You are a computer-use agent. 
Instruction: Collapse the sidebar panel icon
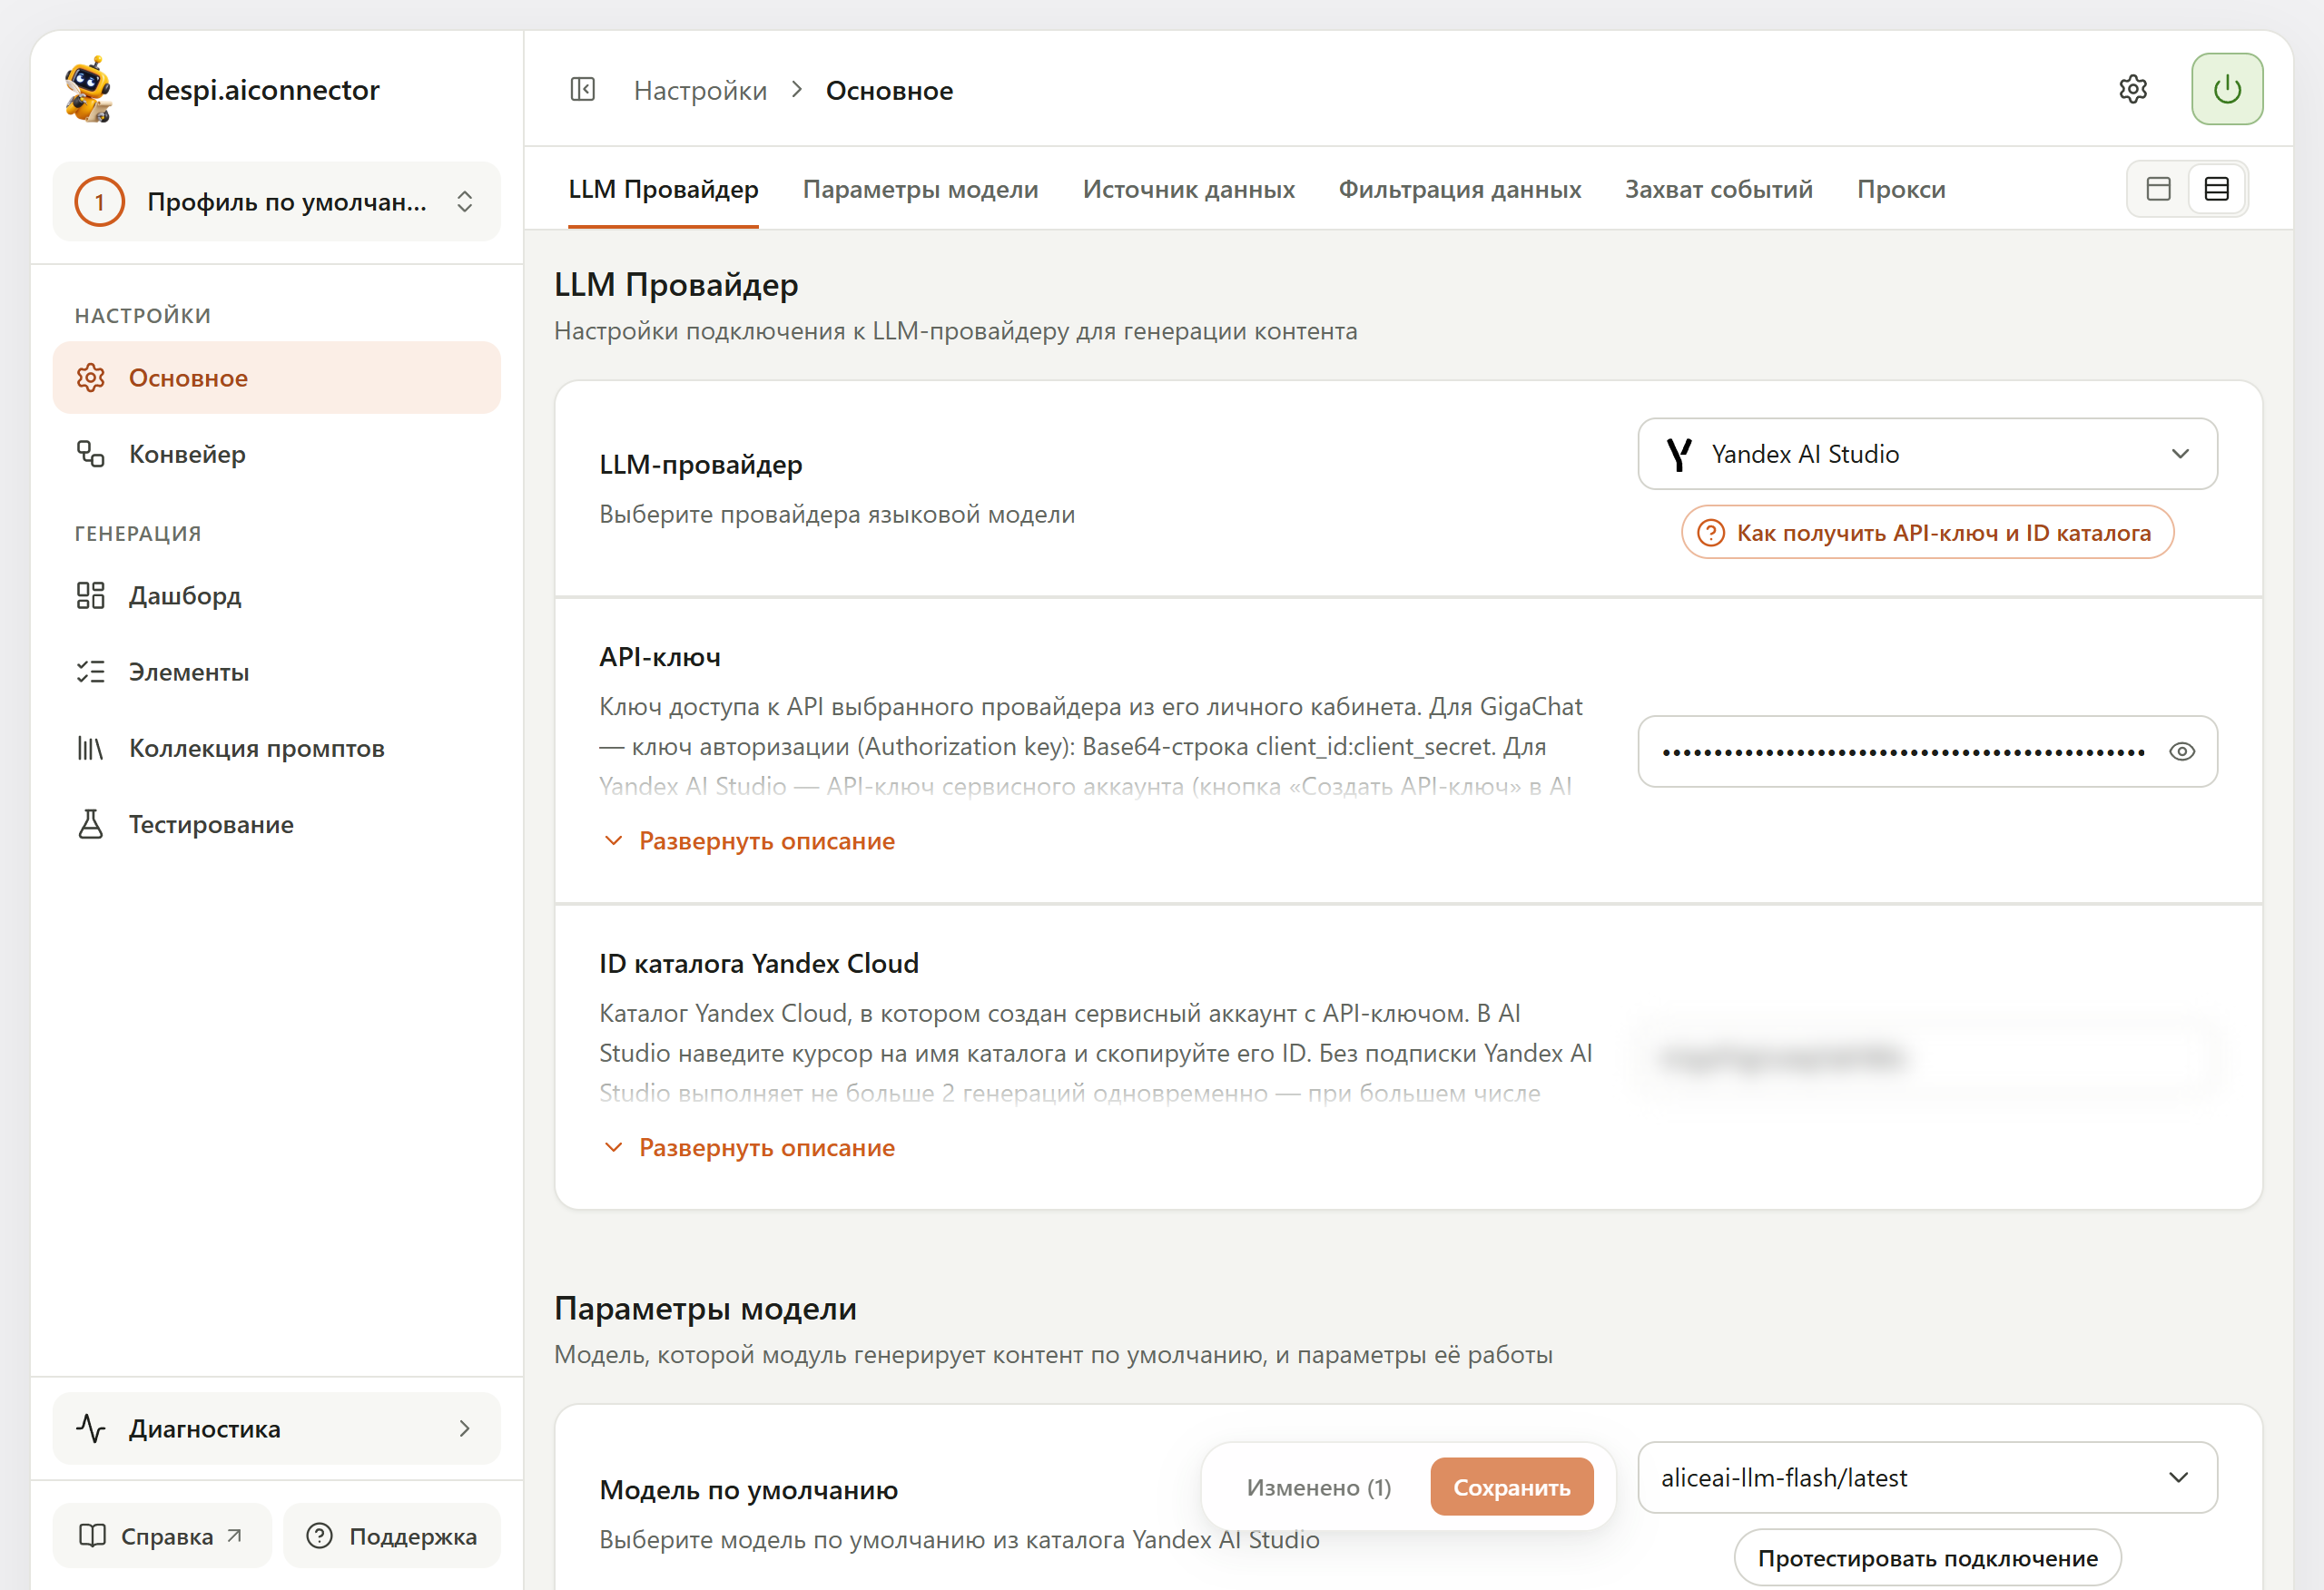pyautogui.click(x=583, y=90)
